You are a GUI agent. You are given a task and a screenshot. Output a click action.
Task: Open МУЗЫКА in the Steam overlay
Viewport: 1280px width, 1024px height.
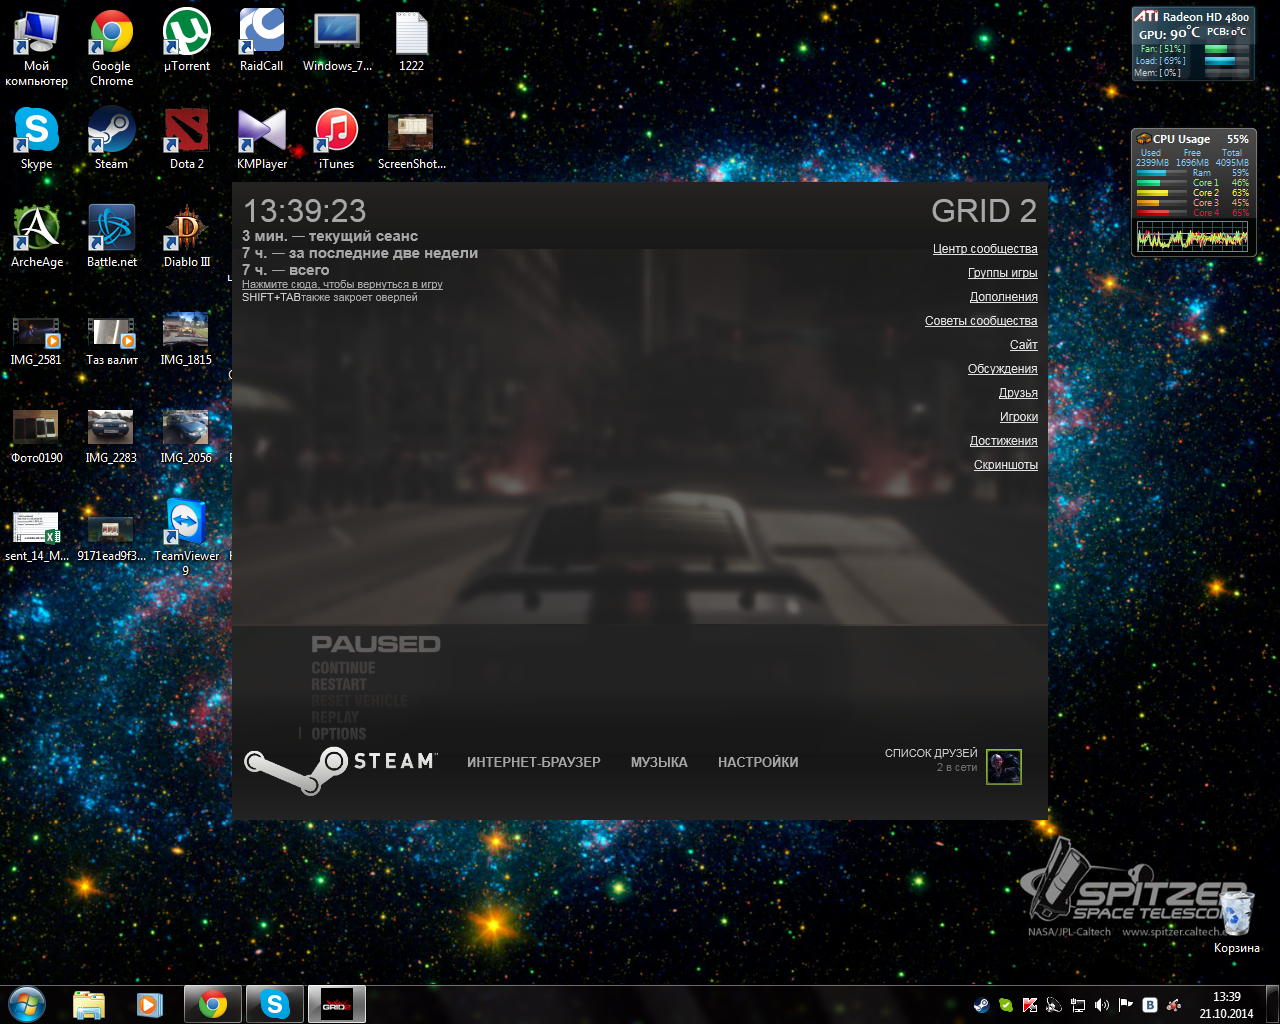point(659,762)
